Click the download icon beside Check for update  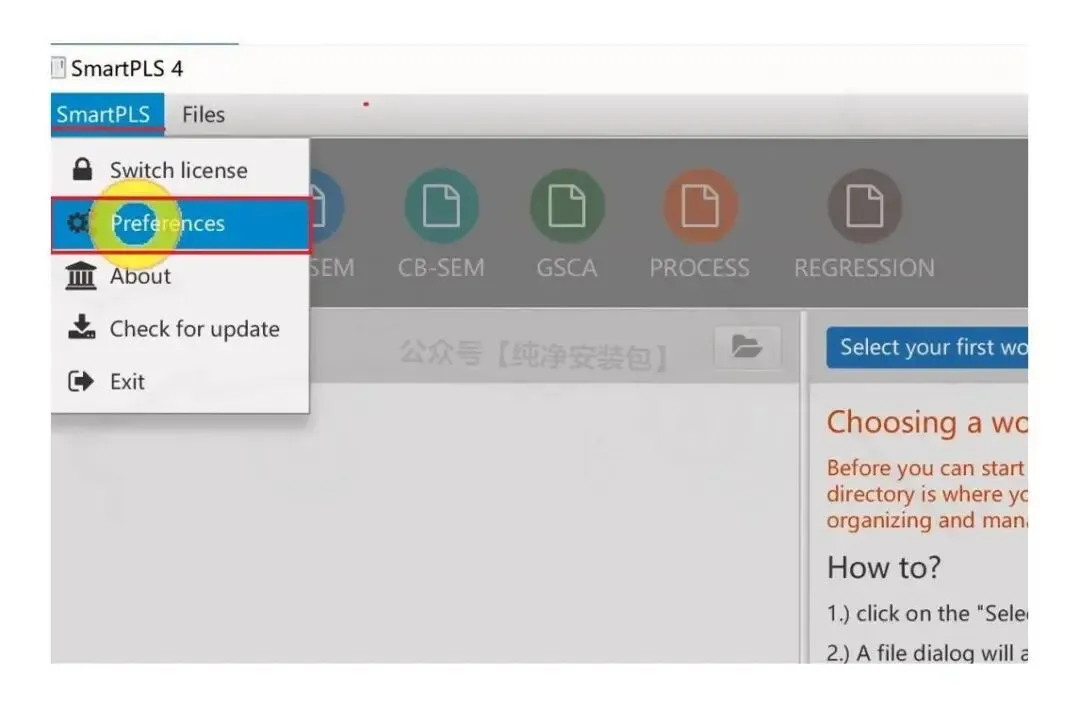point(81,327)
